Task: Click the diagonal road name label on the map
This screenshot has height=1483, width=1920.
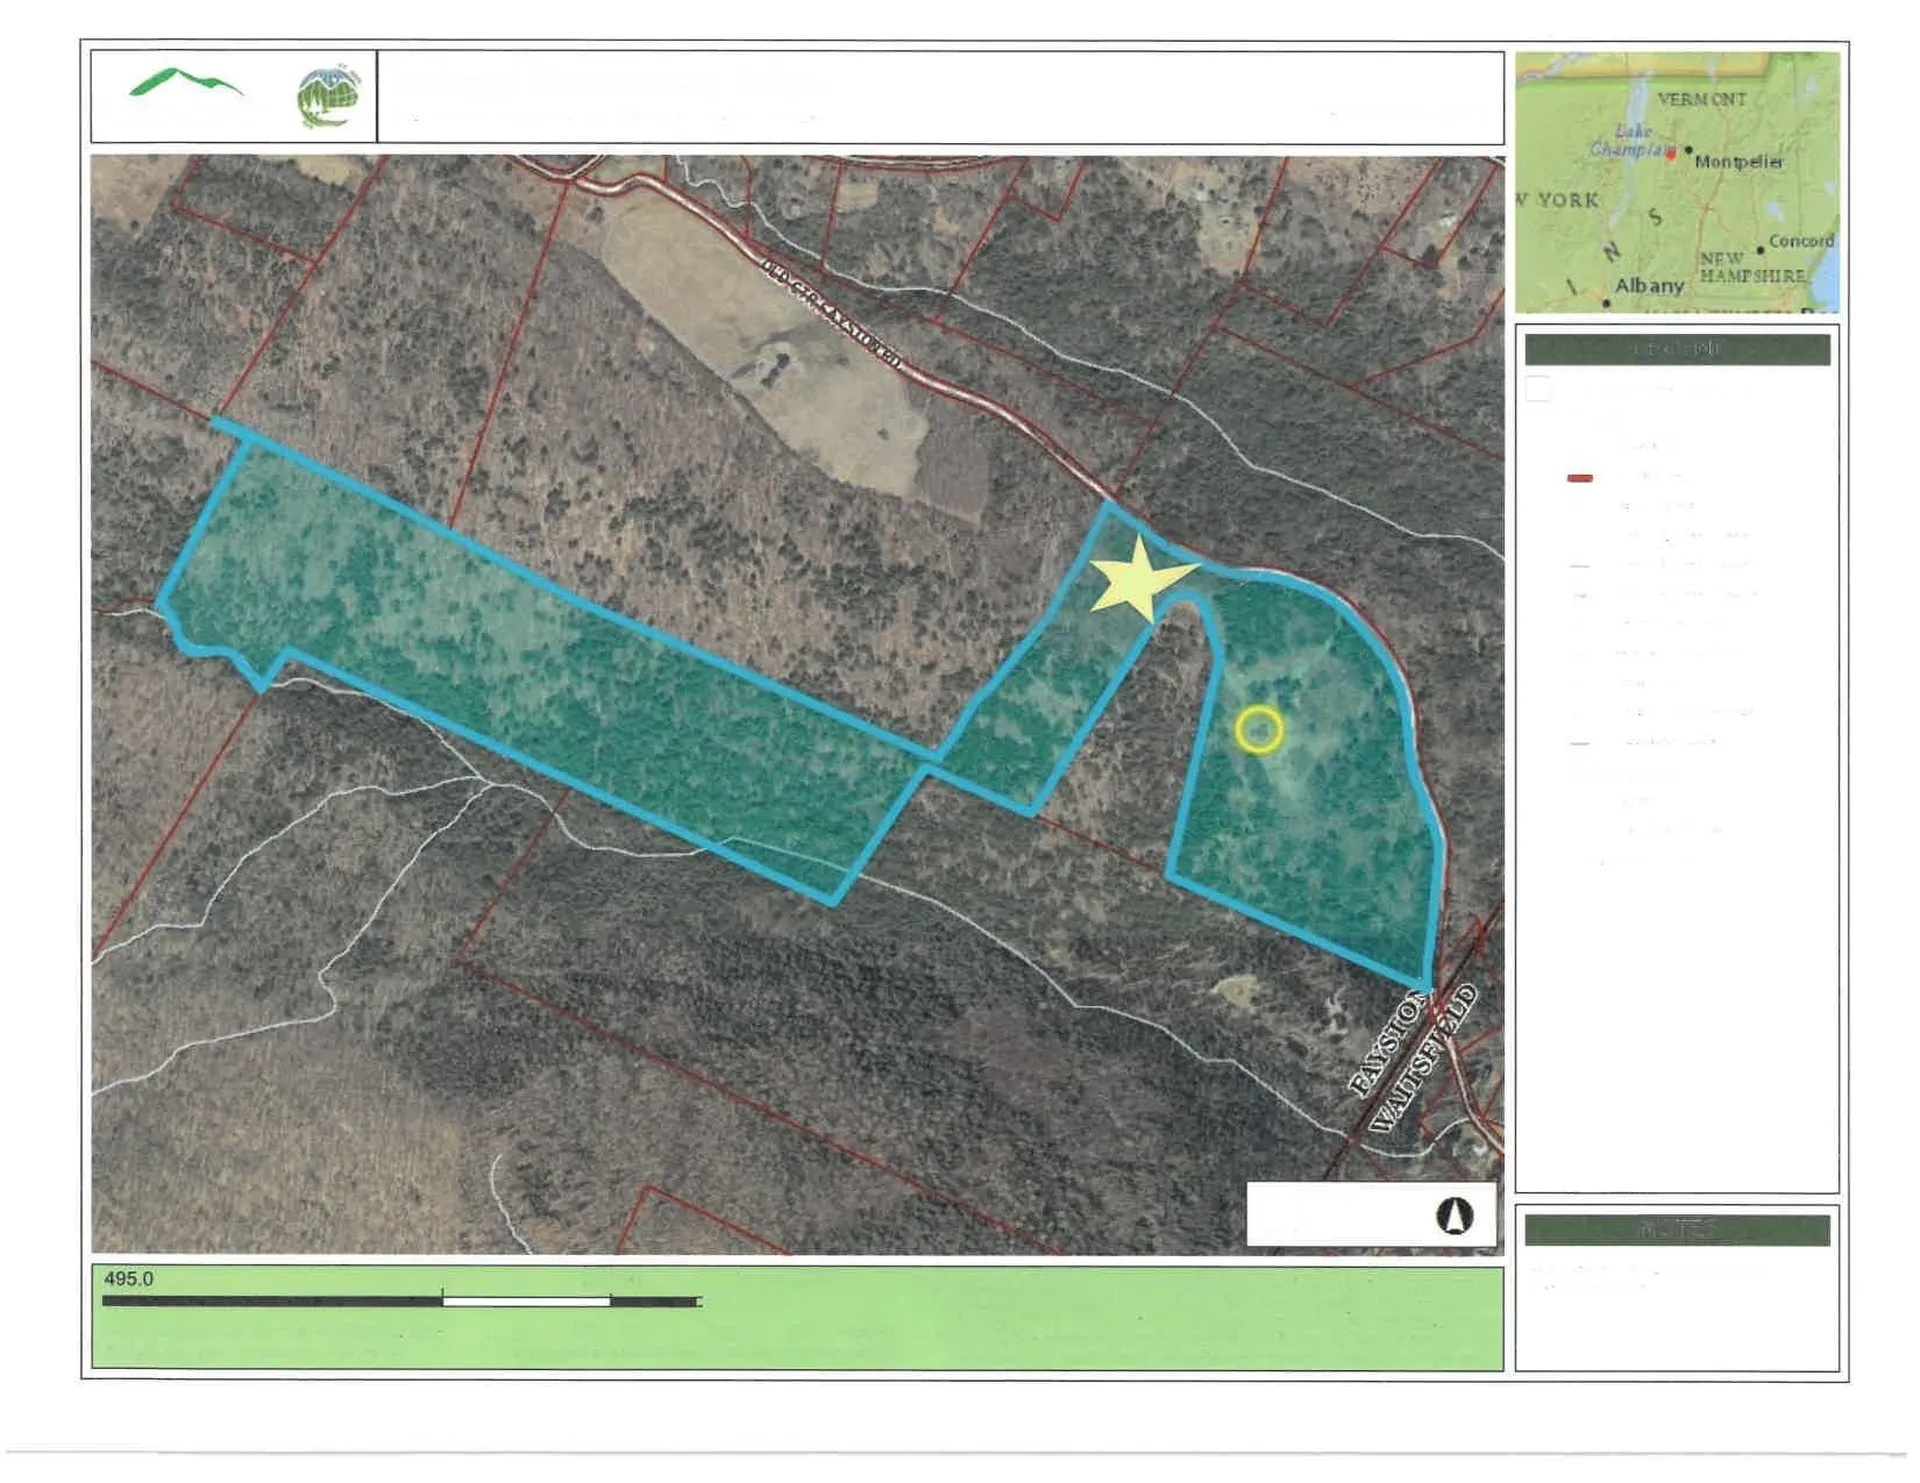Action: (831, 314)
